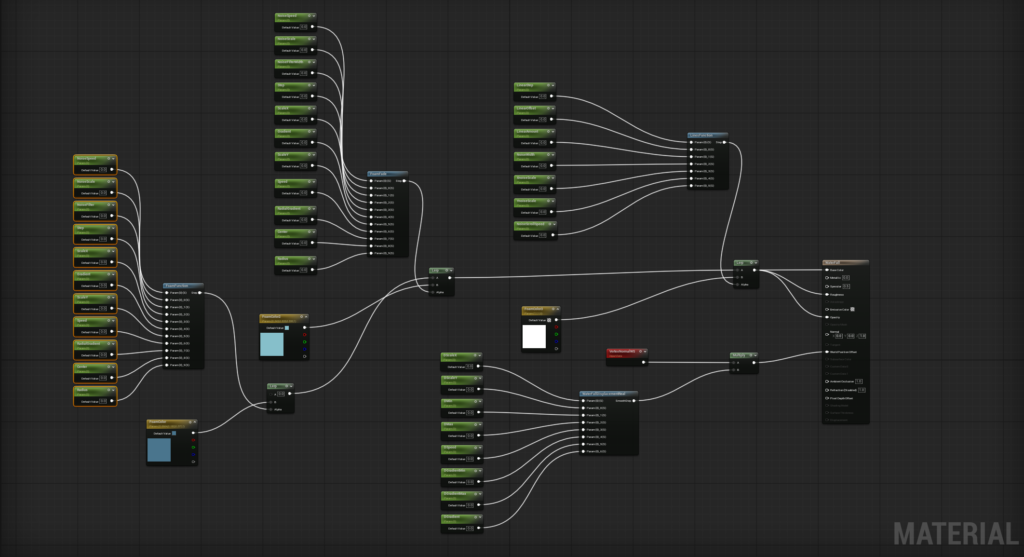The width and height of the screenshot is (1024, 557).
Task: Click the red channel pin on the white color node
Action: 555,325
